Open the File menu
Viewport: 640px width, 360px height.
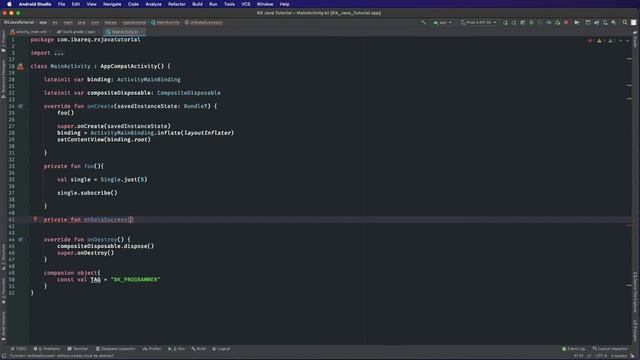click(x=61, y=4)
